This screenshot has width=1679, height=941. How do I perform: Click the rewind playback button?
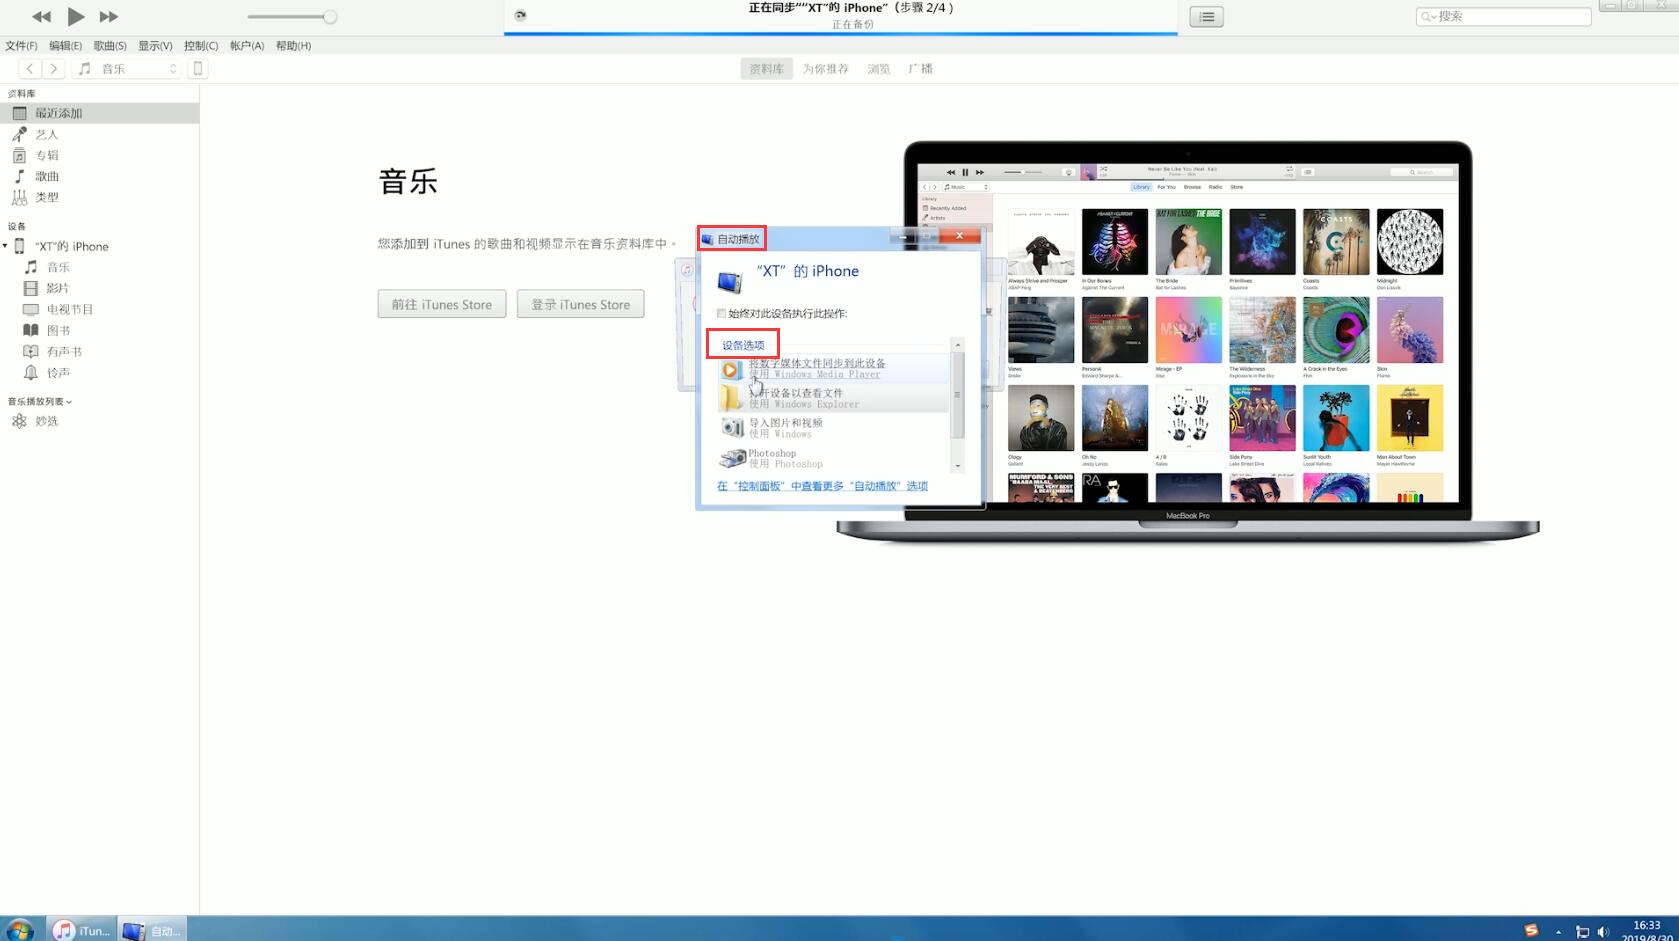tap(41, 16)
